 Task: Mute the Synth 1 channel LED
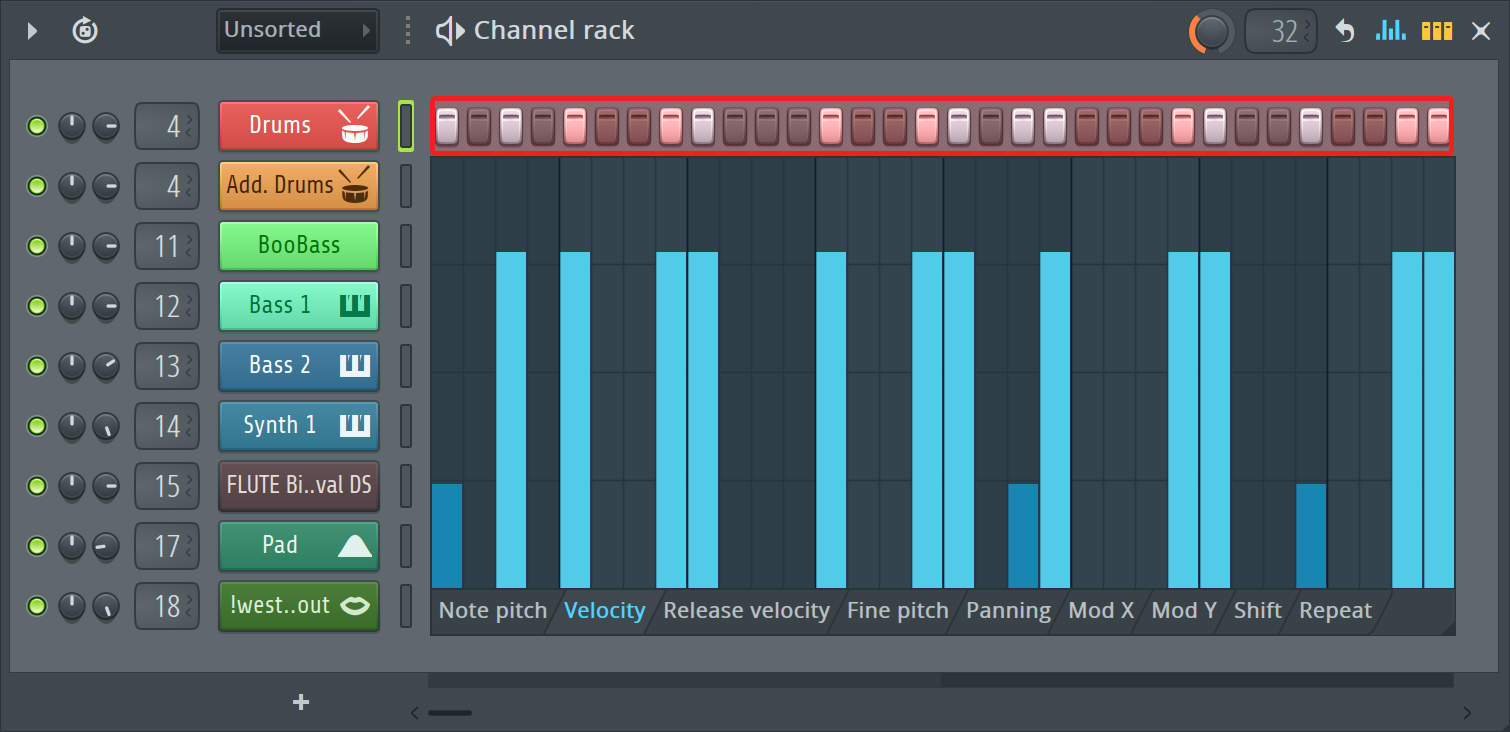click(x=37, y=426)
